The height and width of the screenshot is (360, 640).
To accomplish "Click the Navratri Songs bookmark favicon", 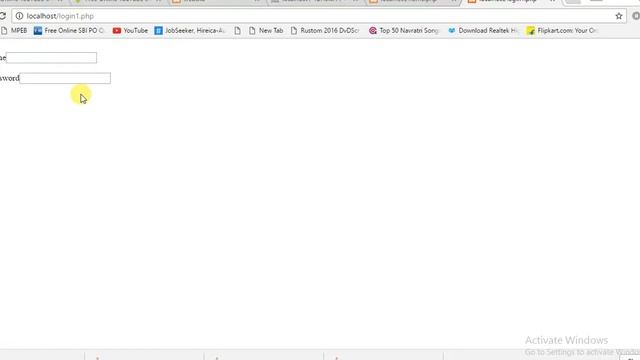I will (x=373, y=31).
